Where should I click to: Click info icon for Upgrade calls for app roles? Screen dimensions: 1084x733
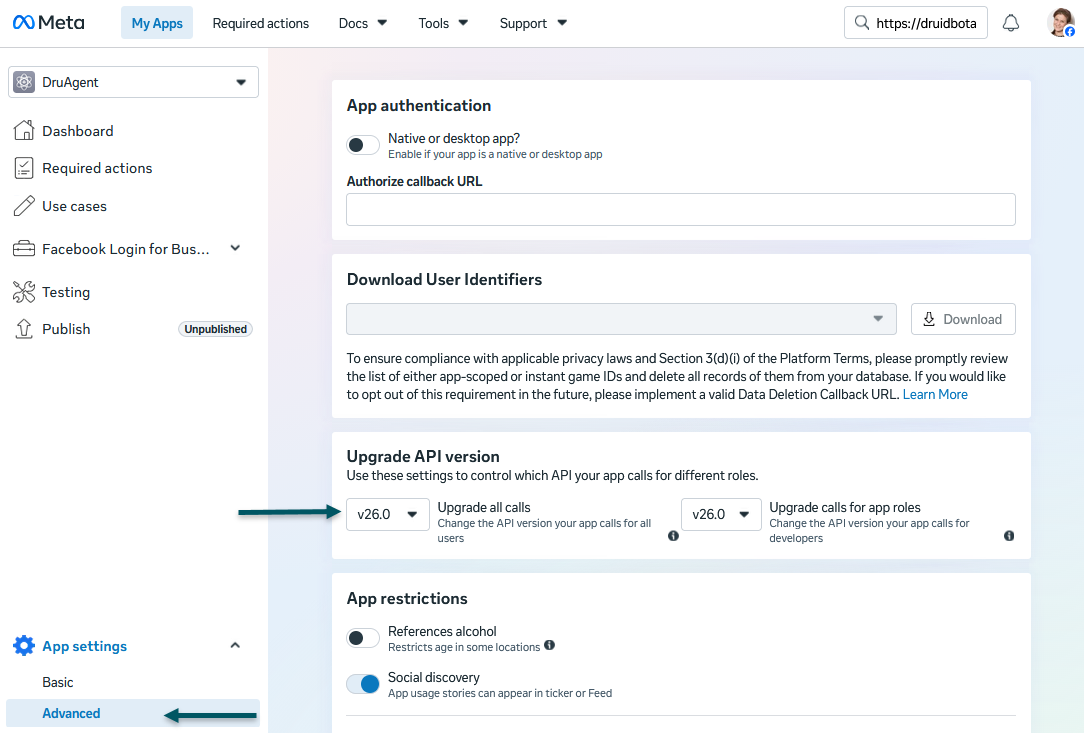1009,536
